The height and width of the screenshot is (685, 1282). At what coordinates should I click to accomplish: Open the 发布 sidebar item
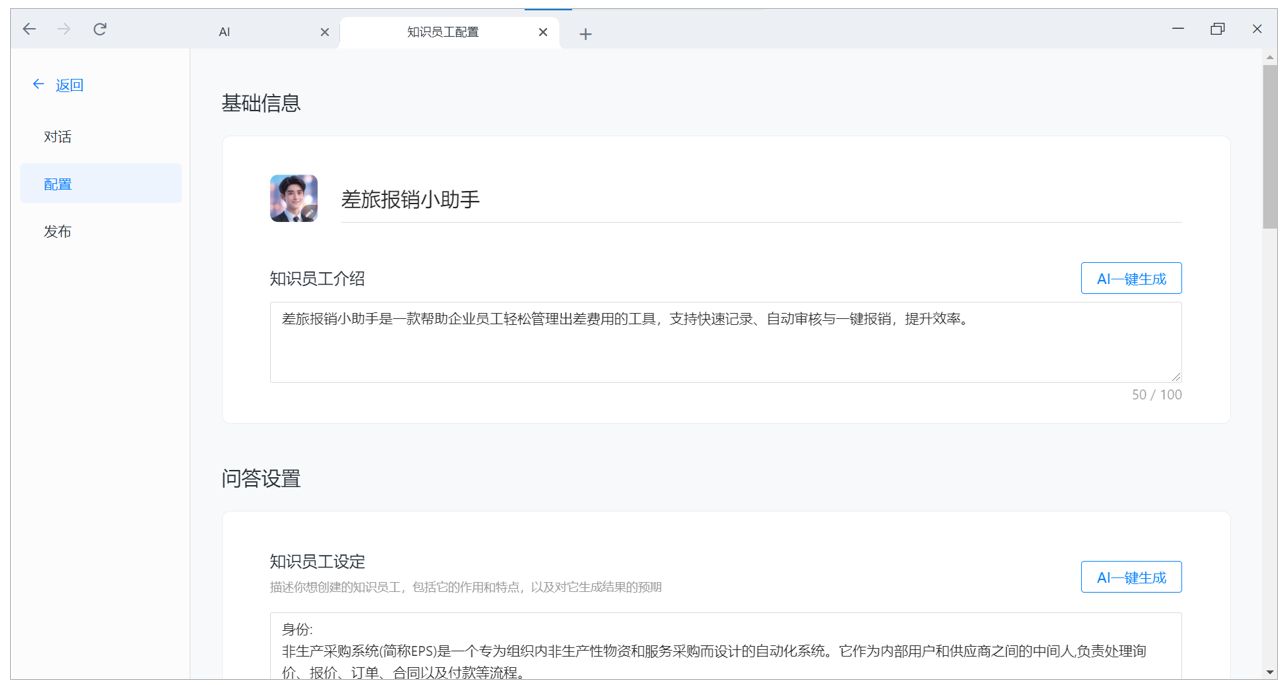click(x=101, y=231)
